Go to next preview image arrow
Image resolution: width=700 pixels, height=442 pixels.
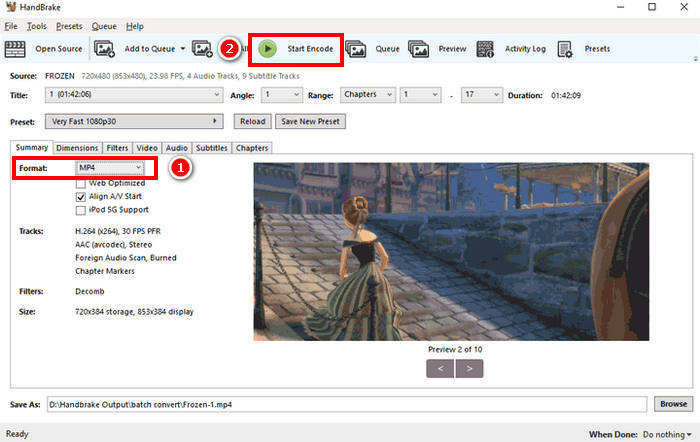[x=470, y=368]
